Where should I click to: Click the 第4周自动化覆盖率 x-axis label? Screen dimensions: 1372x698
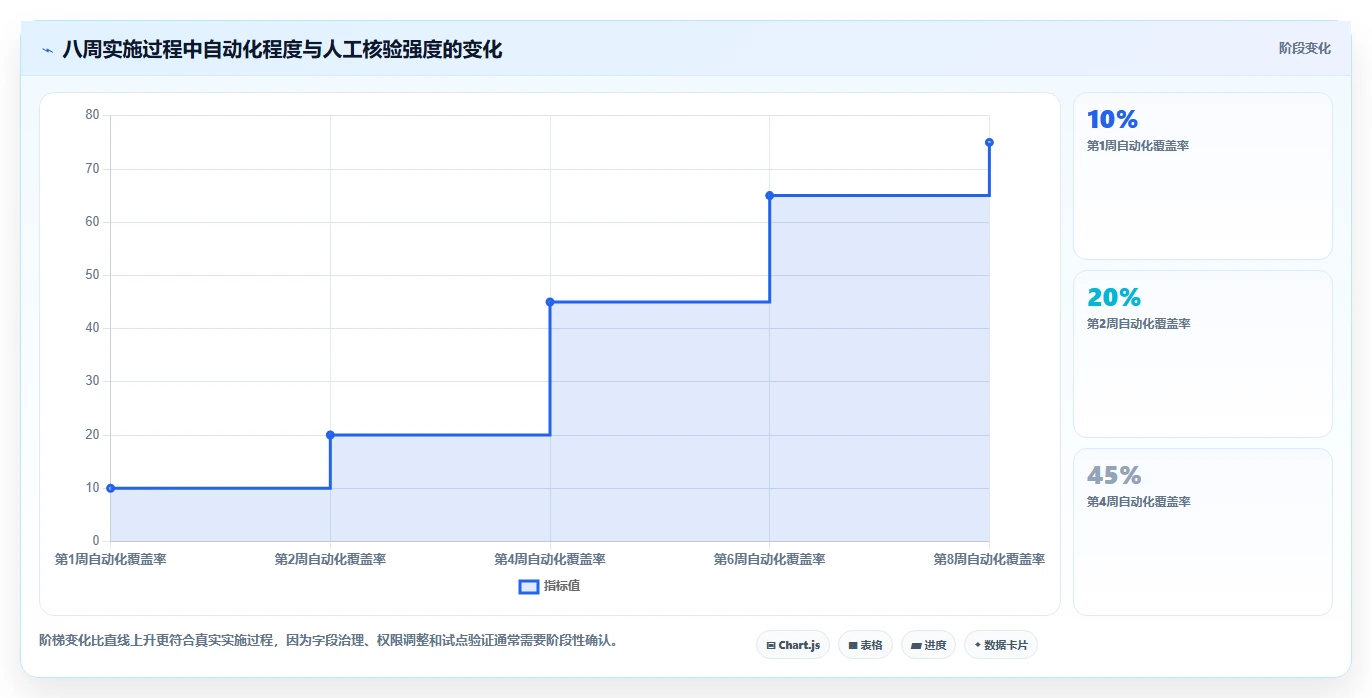pos(550,560)
